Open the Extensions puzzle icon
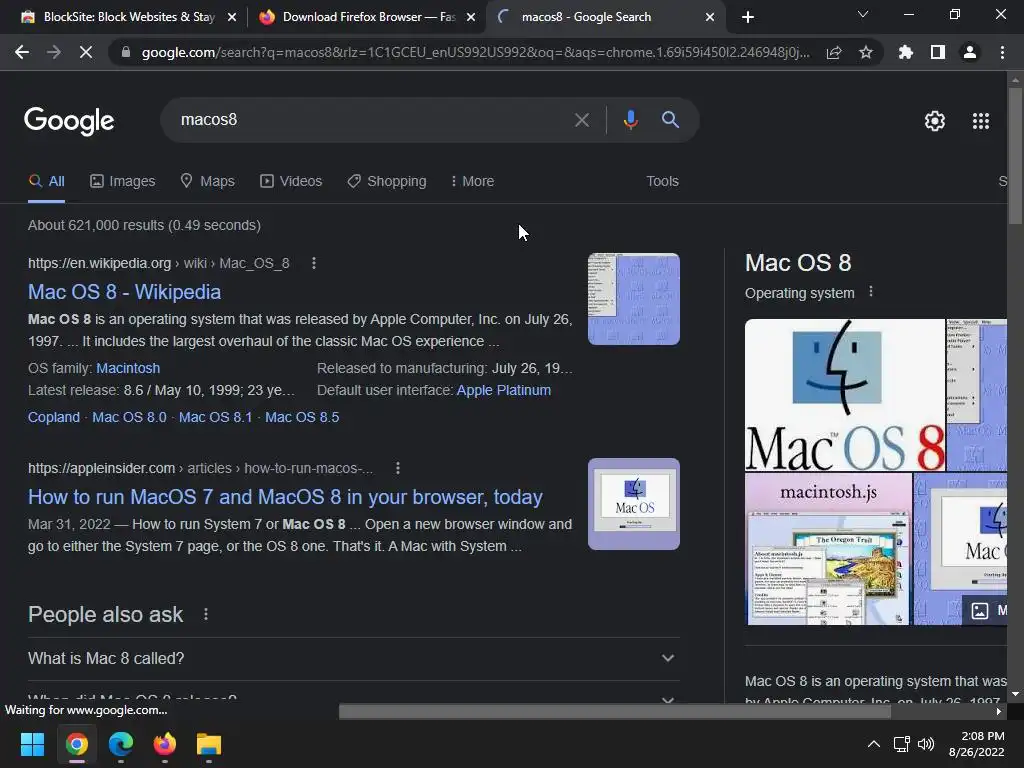The width and height of the screenshot is (1024, 768). click(906, 52)
